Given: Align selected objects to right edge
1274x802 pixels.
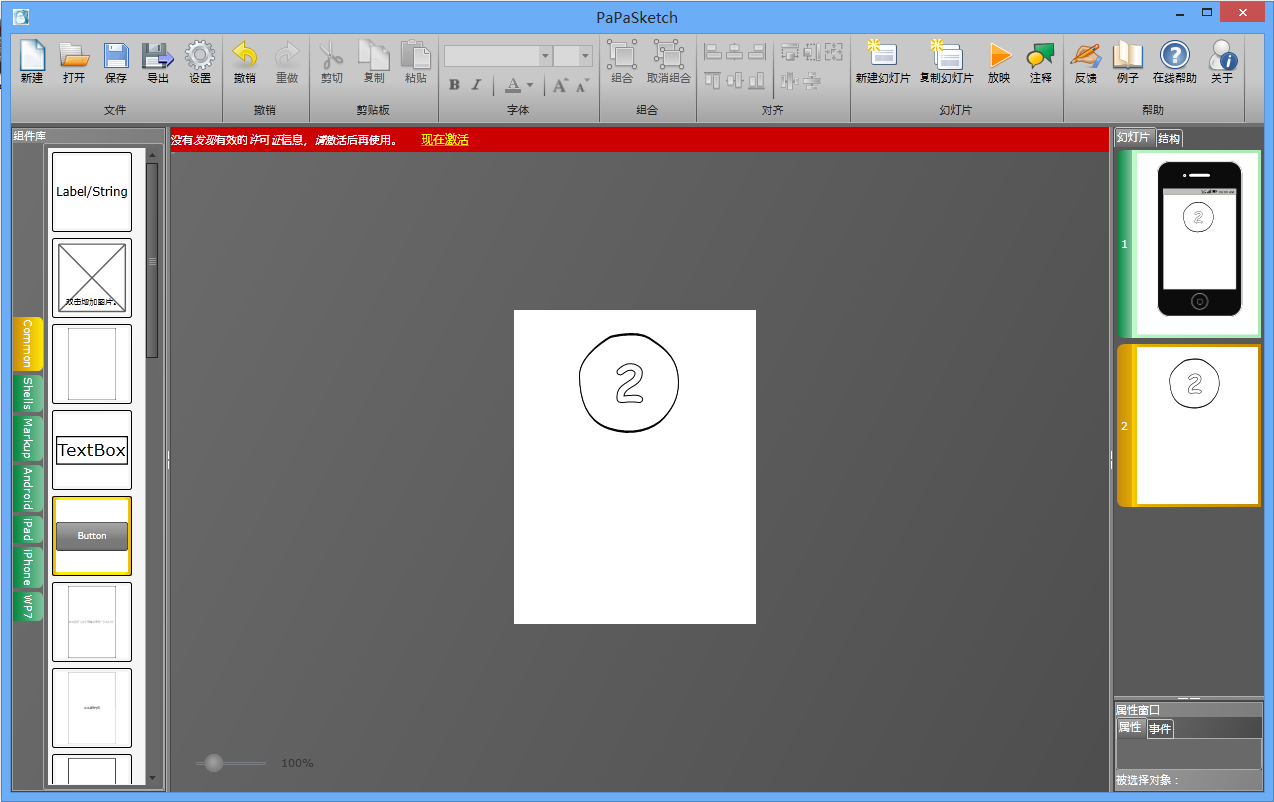Looking at the screenshot, I should coord(757,52).
